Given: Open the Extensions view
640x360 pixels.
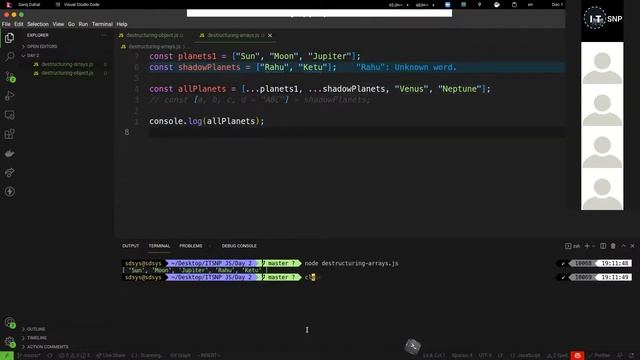Looking at the screenshot, I should (9, 134).
